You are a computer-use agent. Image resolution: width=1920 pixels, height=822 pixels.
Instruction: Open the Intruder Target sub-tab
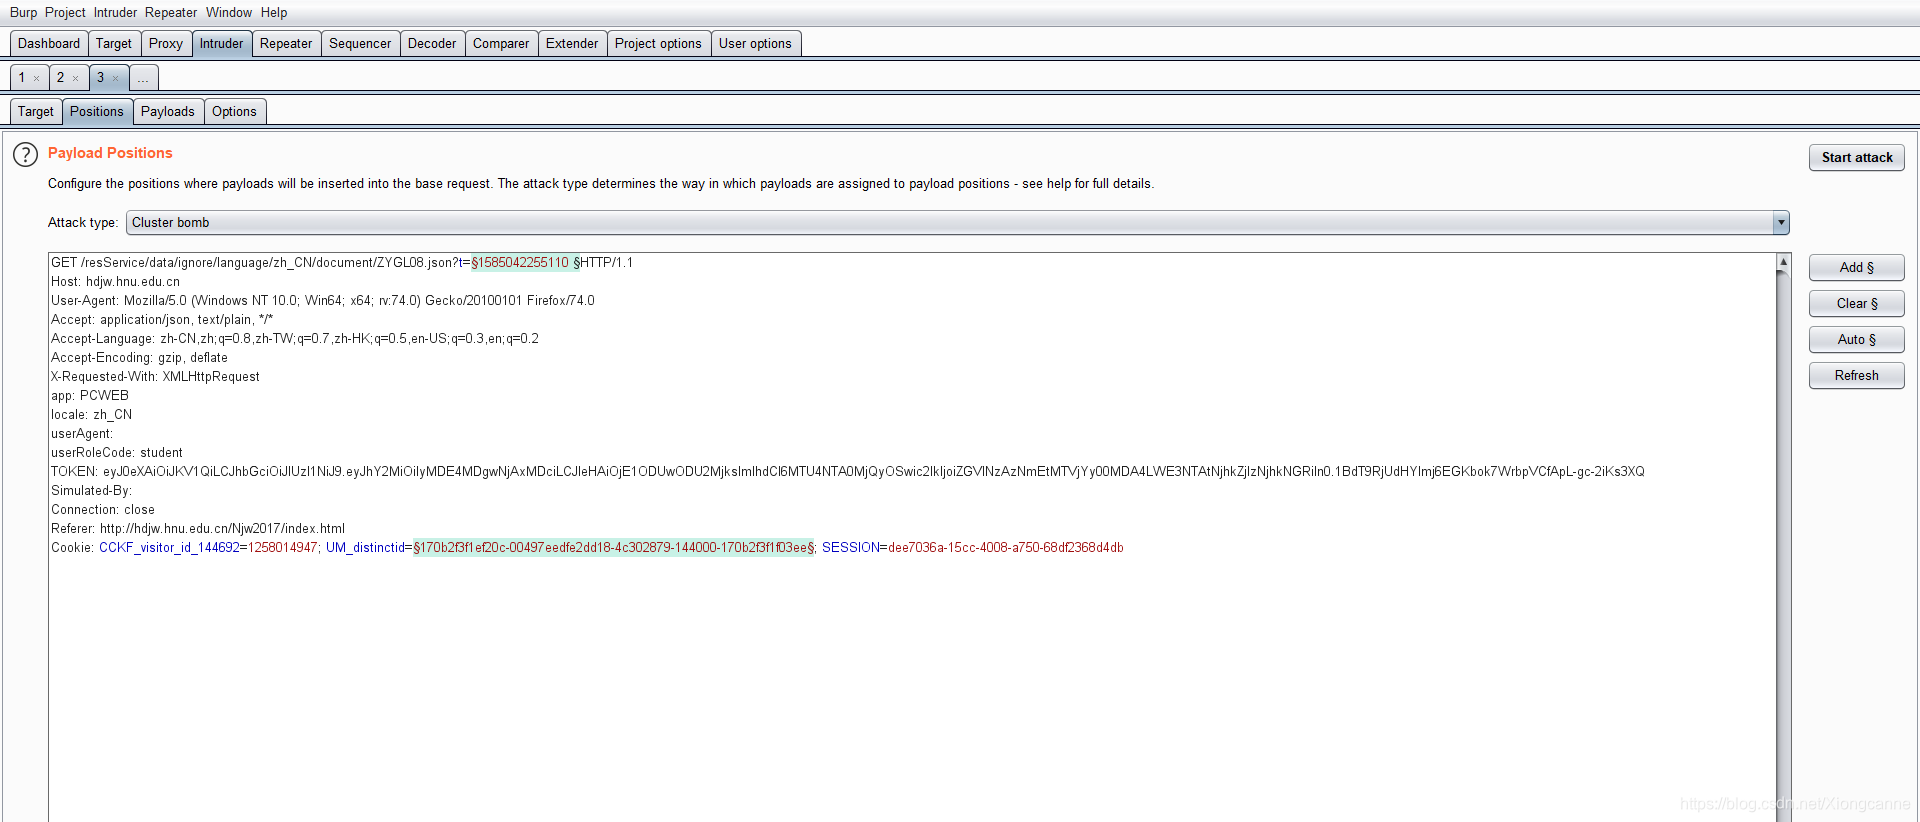click(x=36, y=112)
